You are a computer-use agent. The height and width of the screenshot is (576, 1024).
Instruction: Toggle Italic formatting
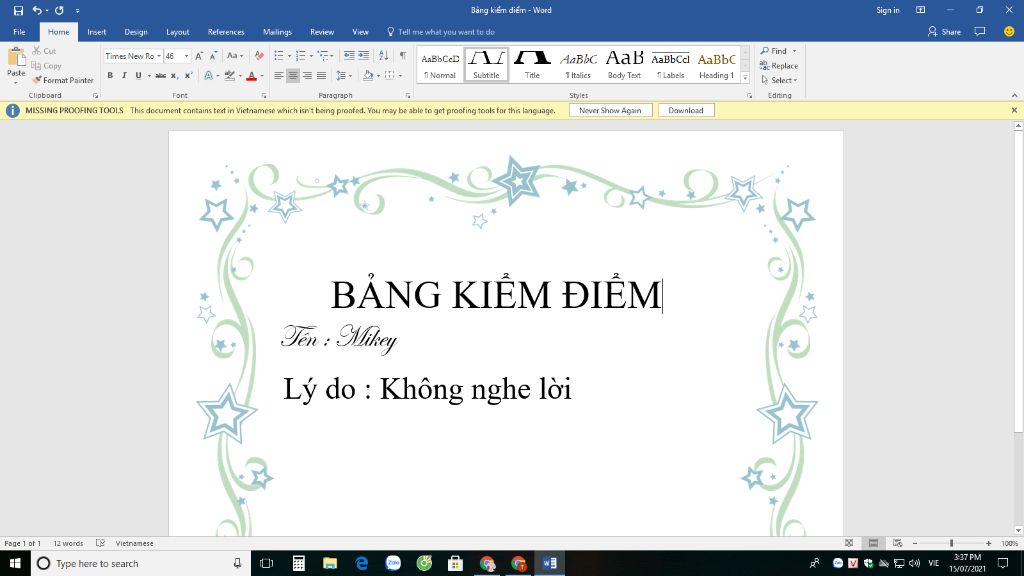pos(124,76)
